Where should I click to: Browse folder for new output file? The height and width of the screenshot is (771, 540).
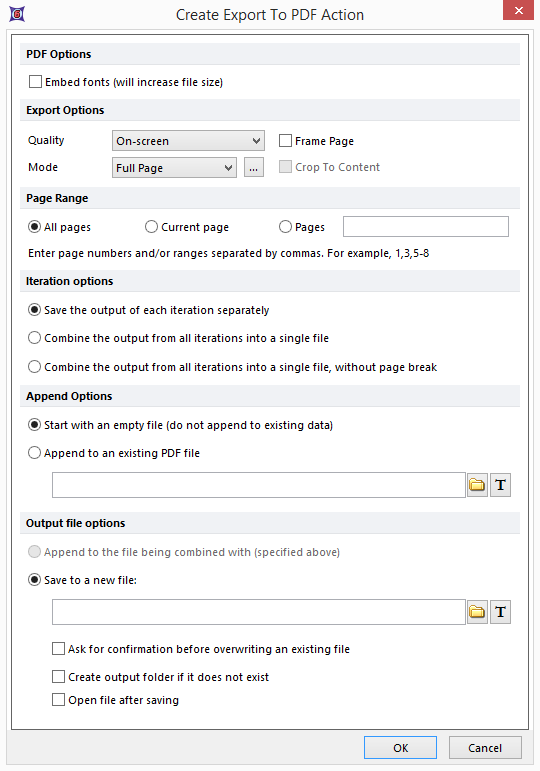point(477,612)
